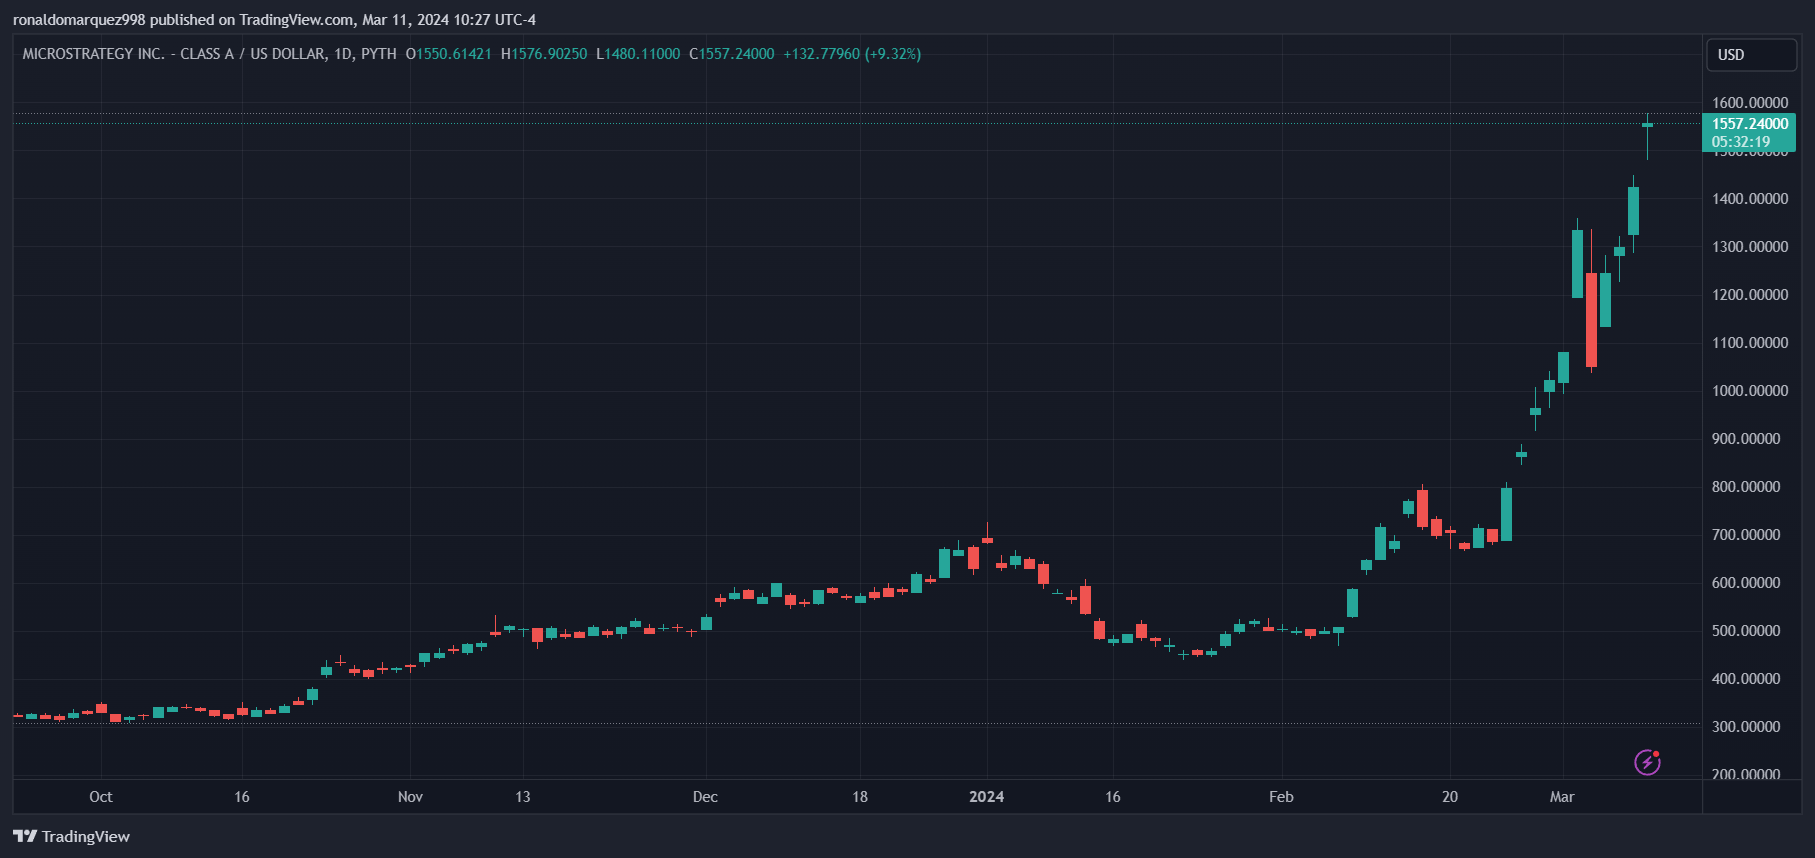Select the open value O1550.61421
Image resolution: width=1815 pixels, height=858 pixels.
tap(449, 54)
